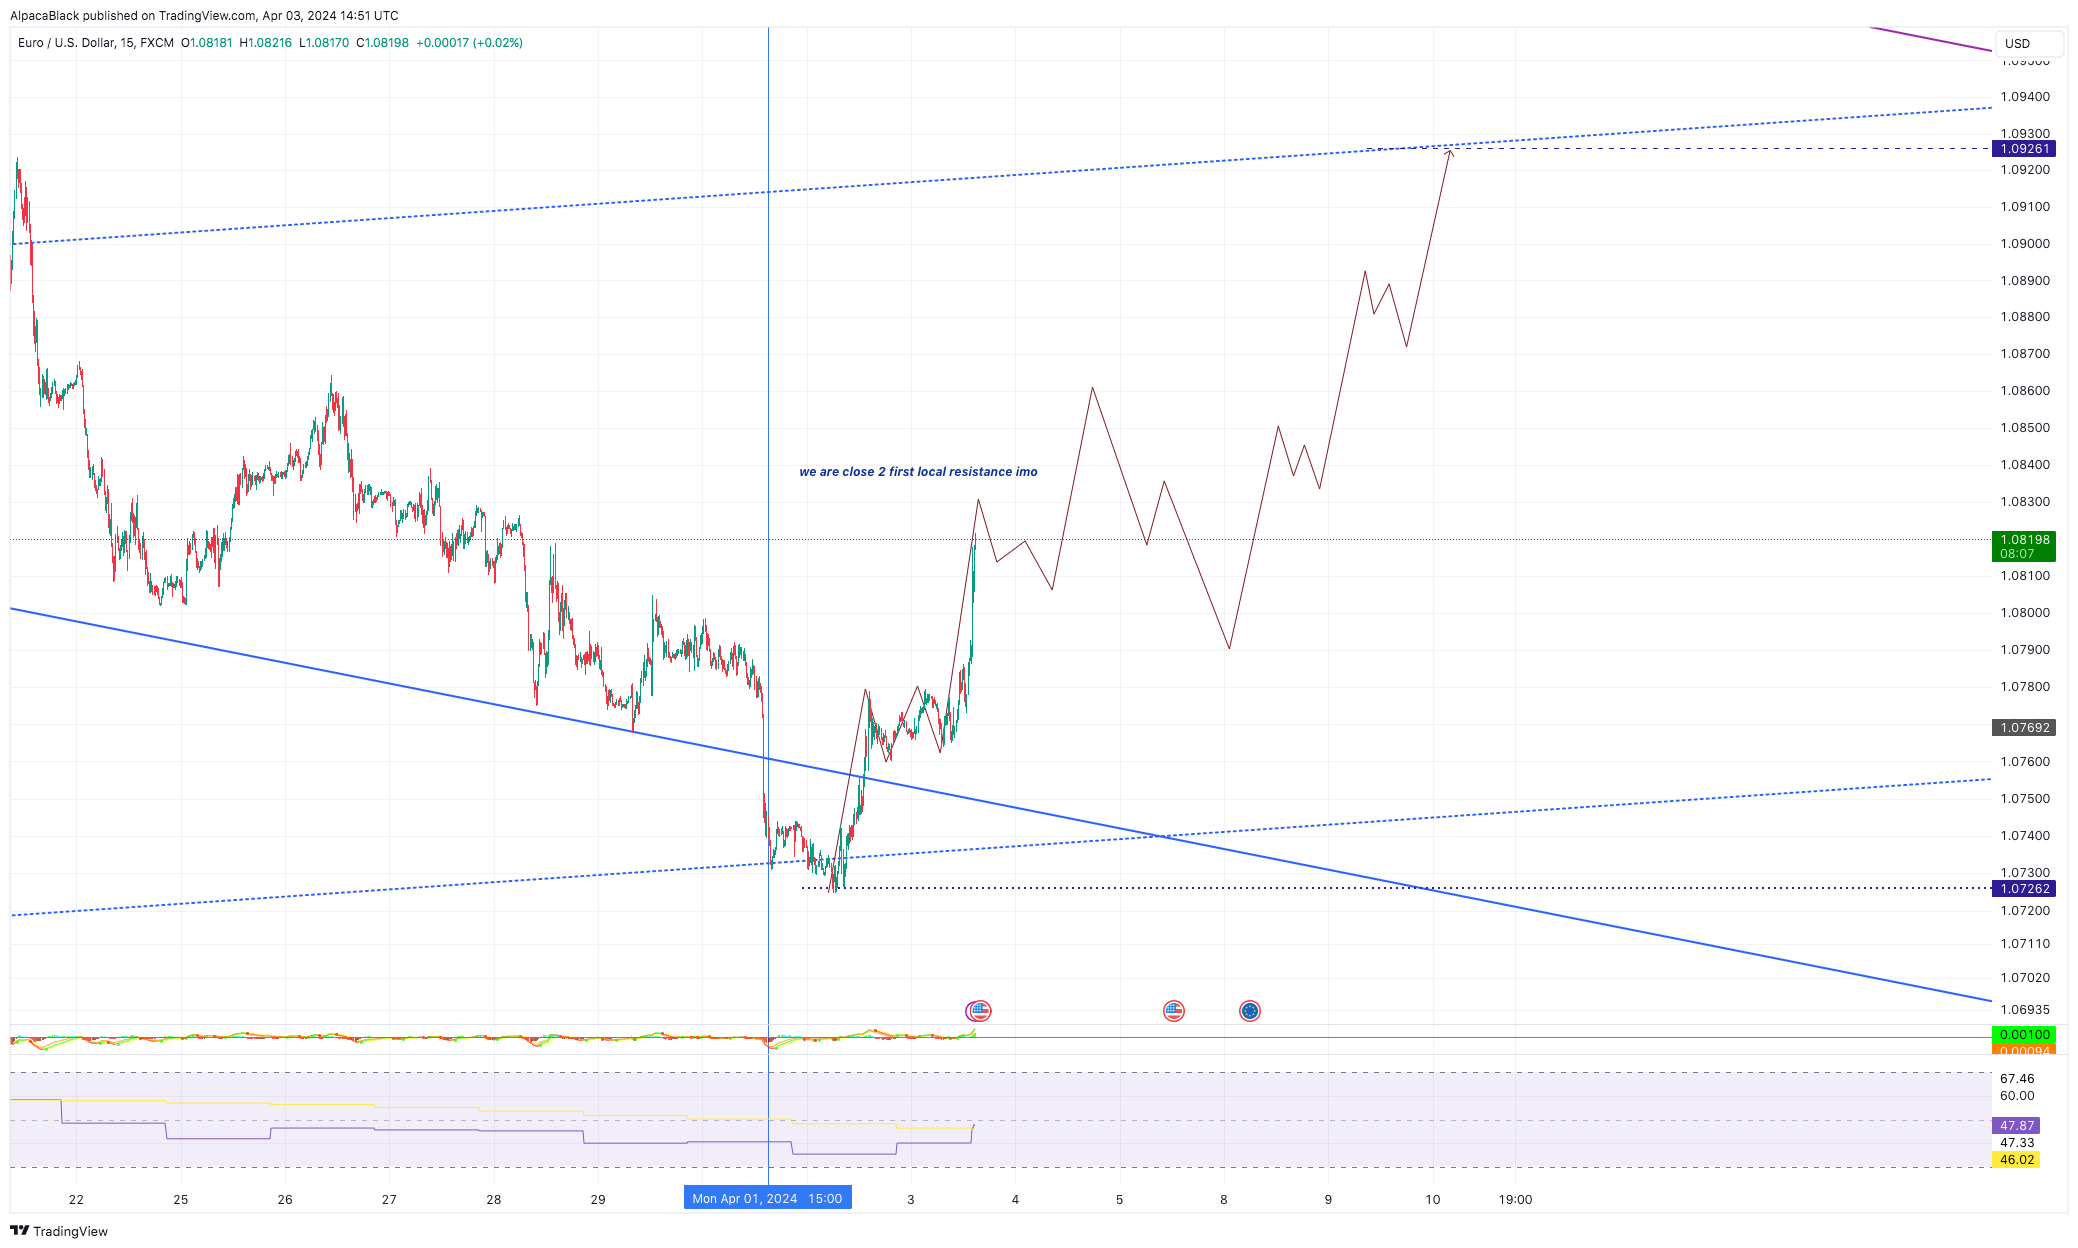This screenshot has height=1248, width=2078.
Task: Click the high value H1.08216
Action: pyautogui.click(x=266, y=43)
